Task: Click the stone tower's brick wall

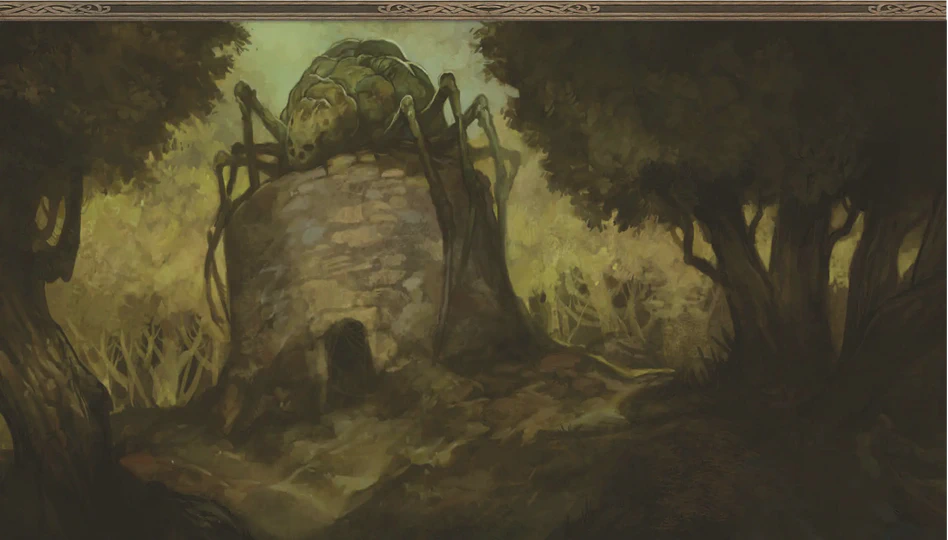Action: pyautogui.click(x=330, y=250)
